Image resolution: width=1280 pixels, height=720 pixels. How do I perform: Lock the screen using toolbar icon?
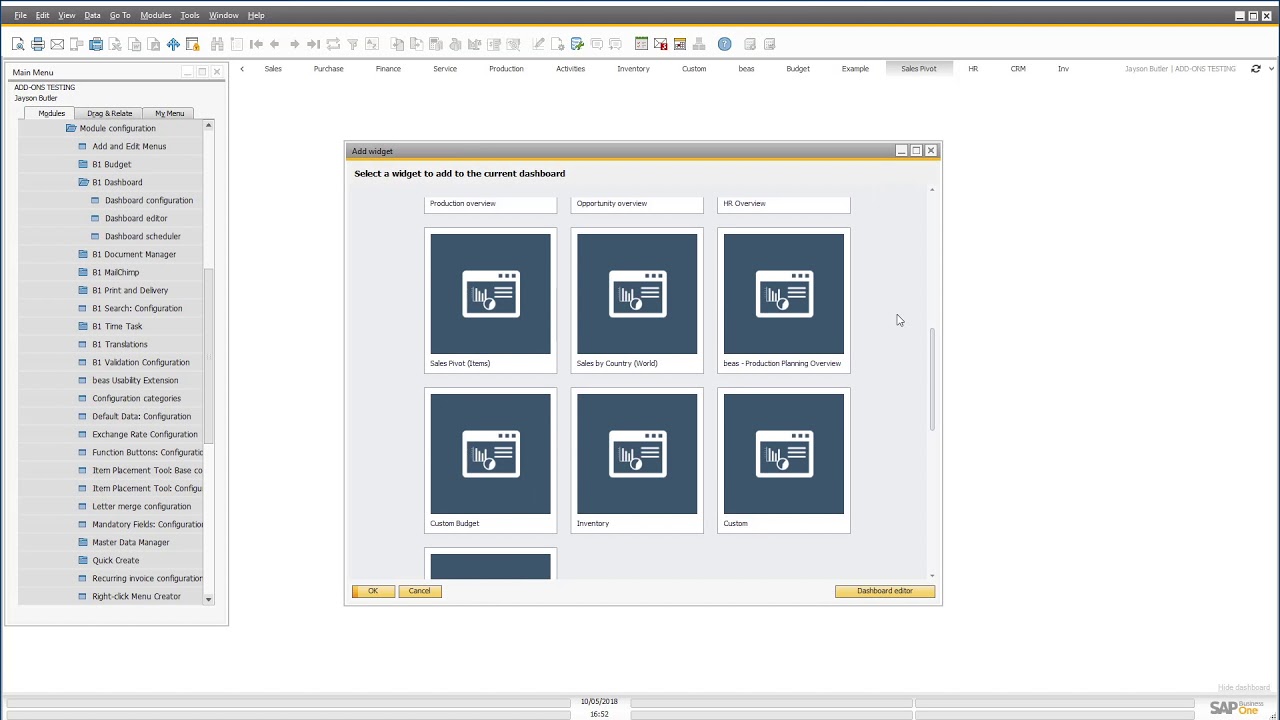point(192,44)
